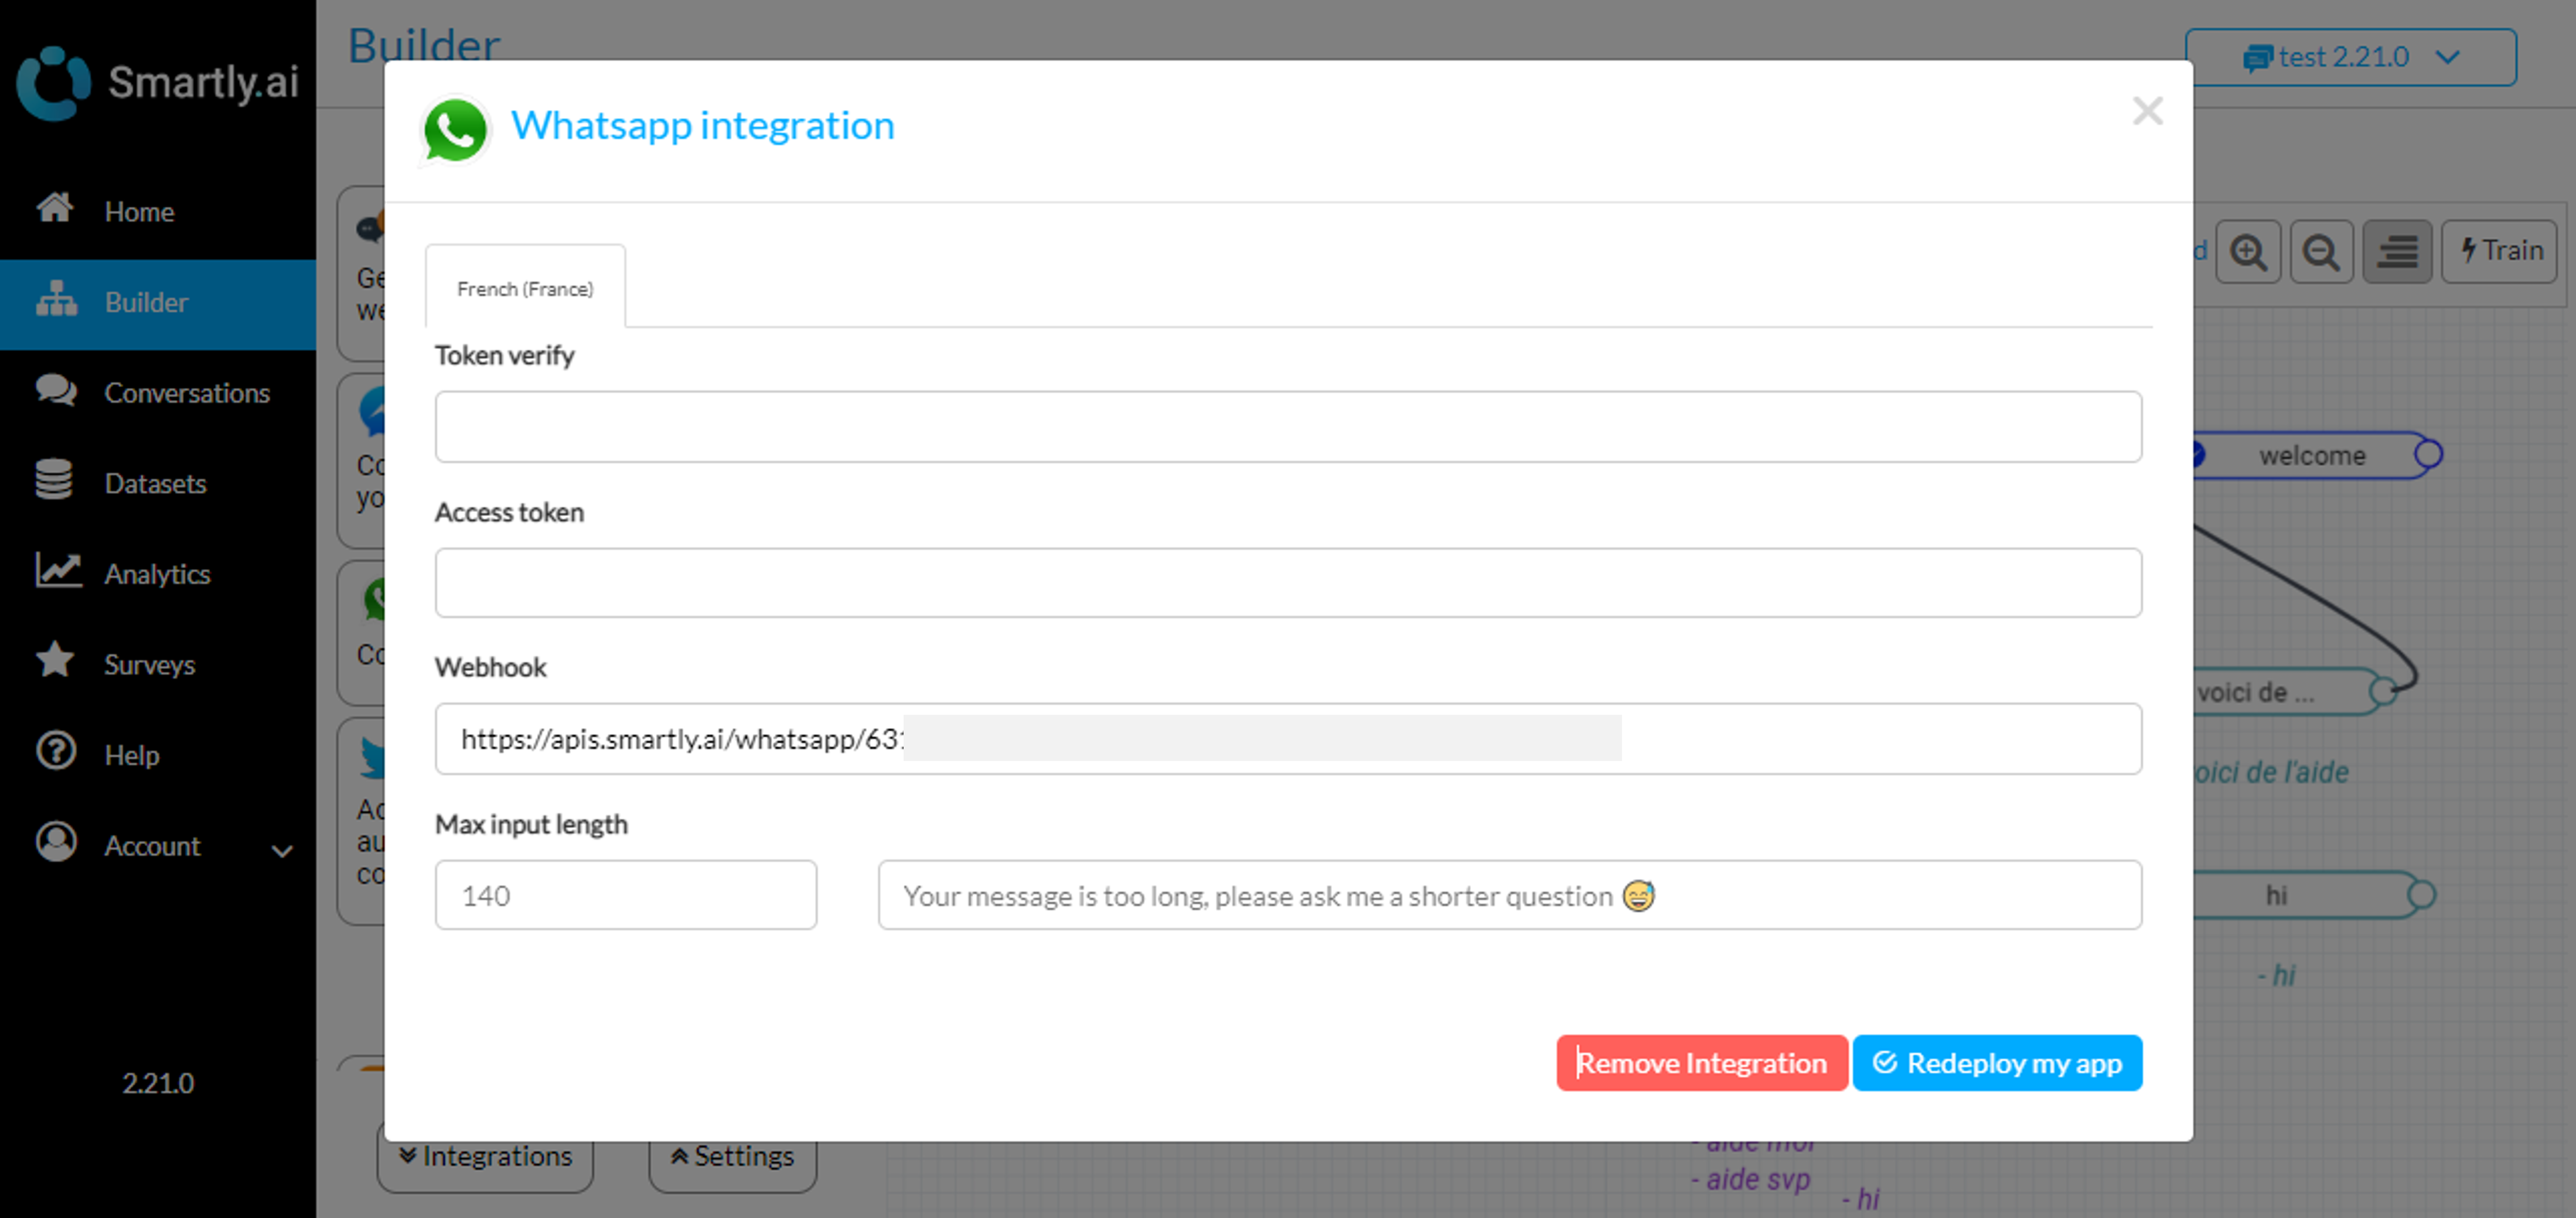Select the French (France) tab
The width and height of the screenshot is (2576, 1218).
[x=525, y=288]
